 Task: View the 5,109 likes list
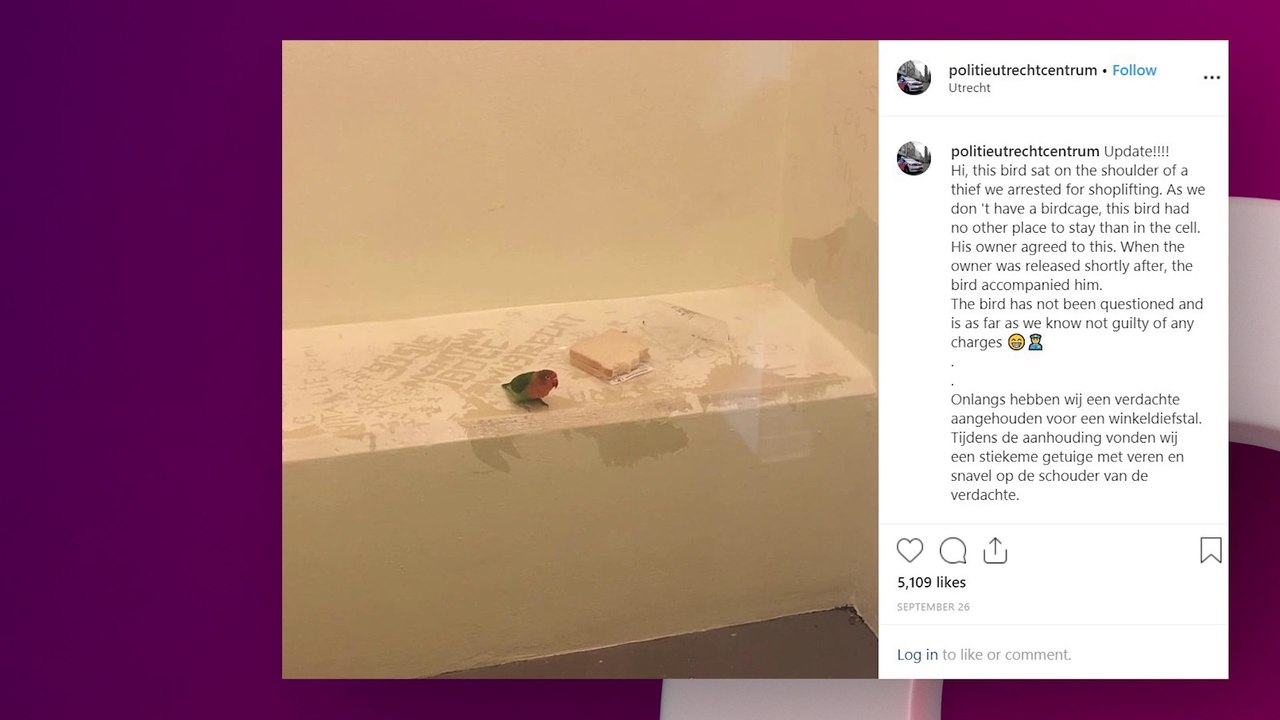[931, 582]
